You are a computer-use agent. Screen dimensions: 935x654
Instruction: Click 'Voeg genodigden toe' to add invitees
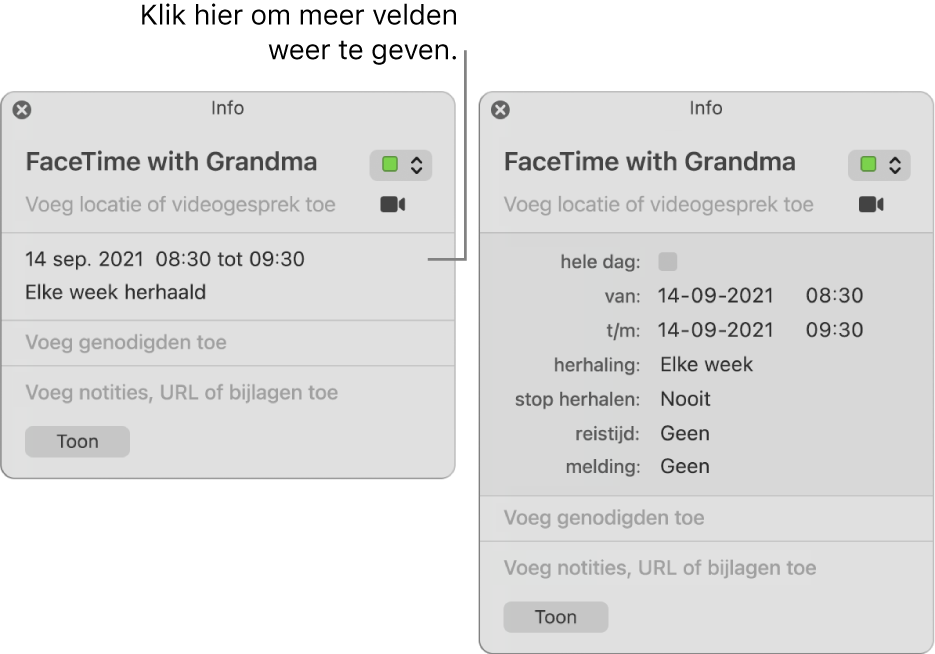pyautogui.click(x=125, y=342)
